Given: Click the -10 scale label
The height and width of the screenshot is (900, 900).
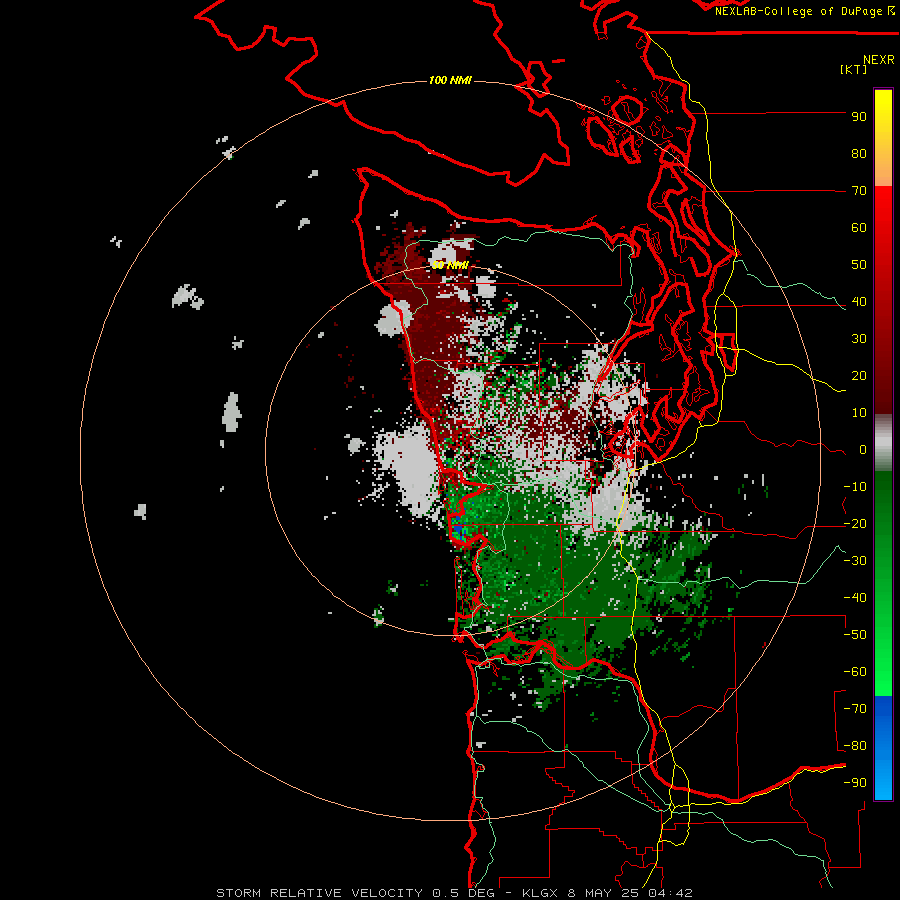Looking at the screenshot, I should [x=855, y=487].
